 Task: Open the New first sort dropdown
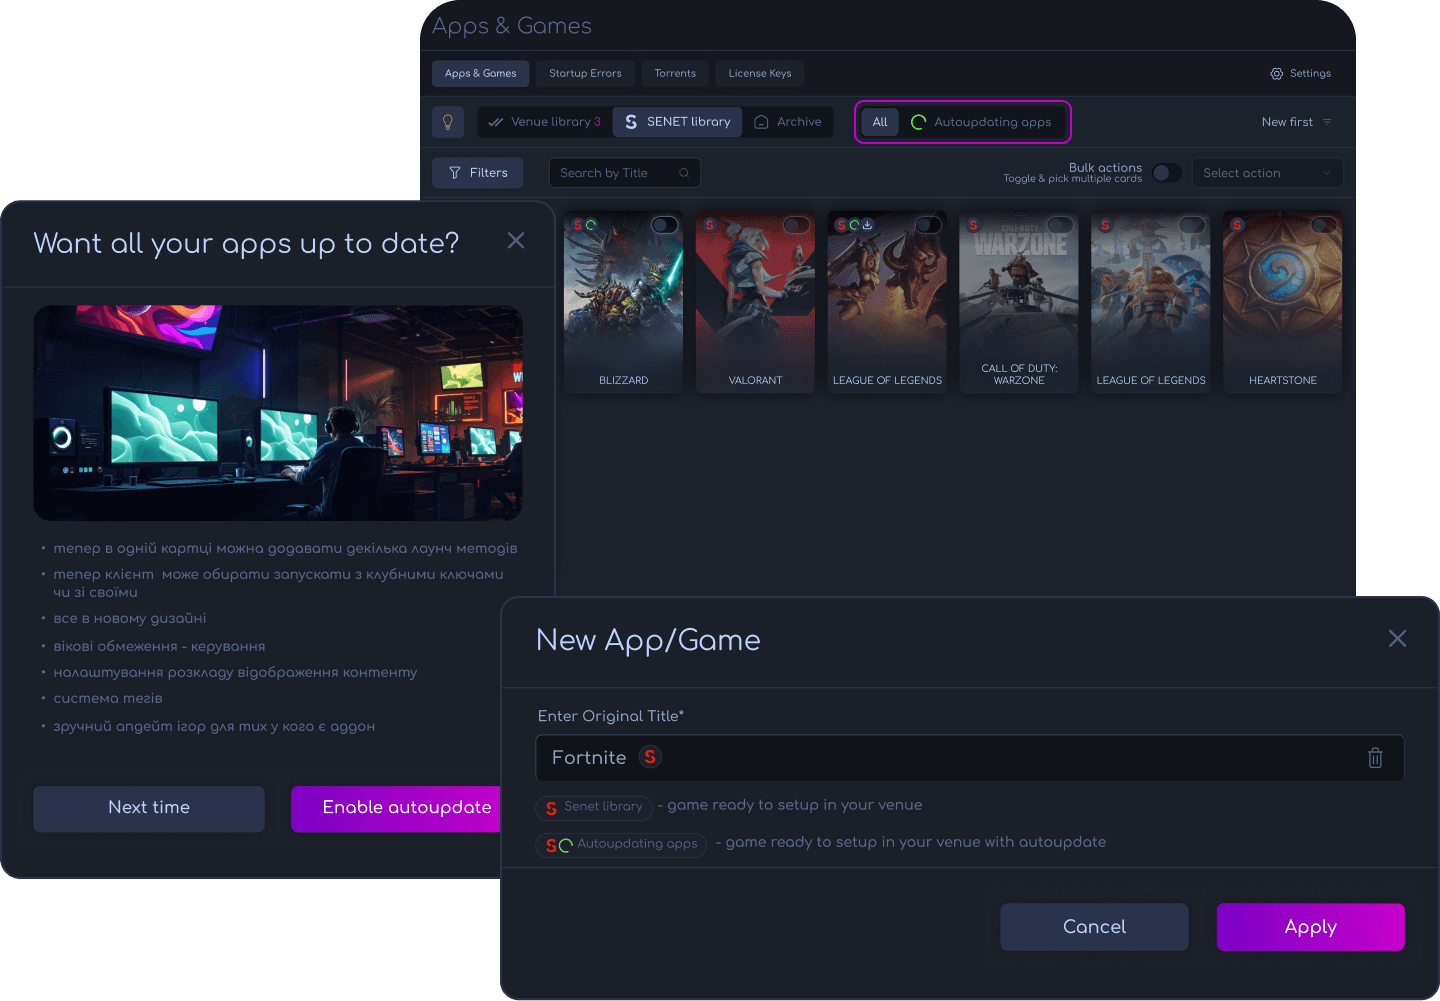[1296, 122]
